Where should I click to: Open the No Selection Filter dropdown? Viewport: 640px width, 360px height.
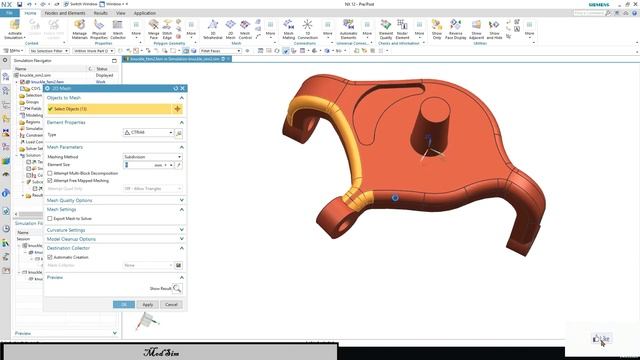pyautogui.click(x=49, y=51)
